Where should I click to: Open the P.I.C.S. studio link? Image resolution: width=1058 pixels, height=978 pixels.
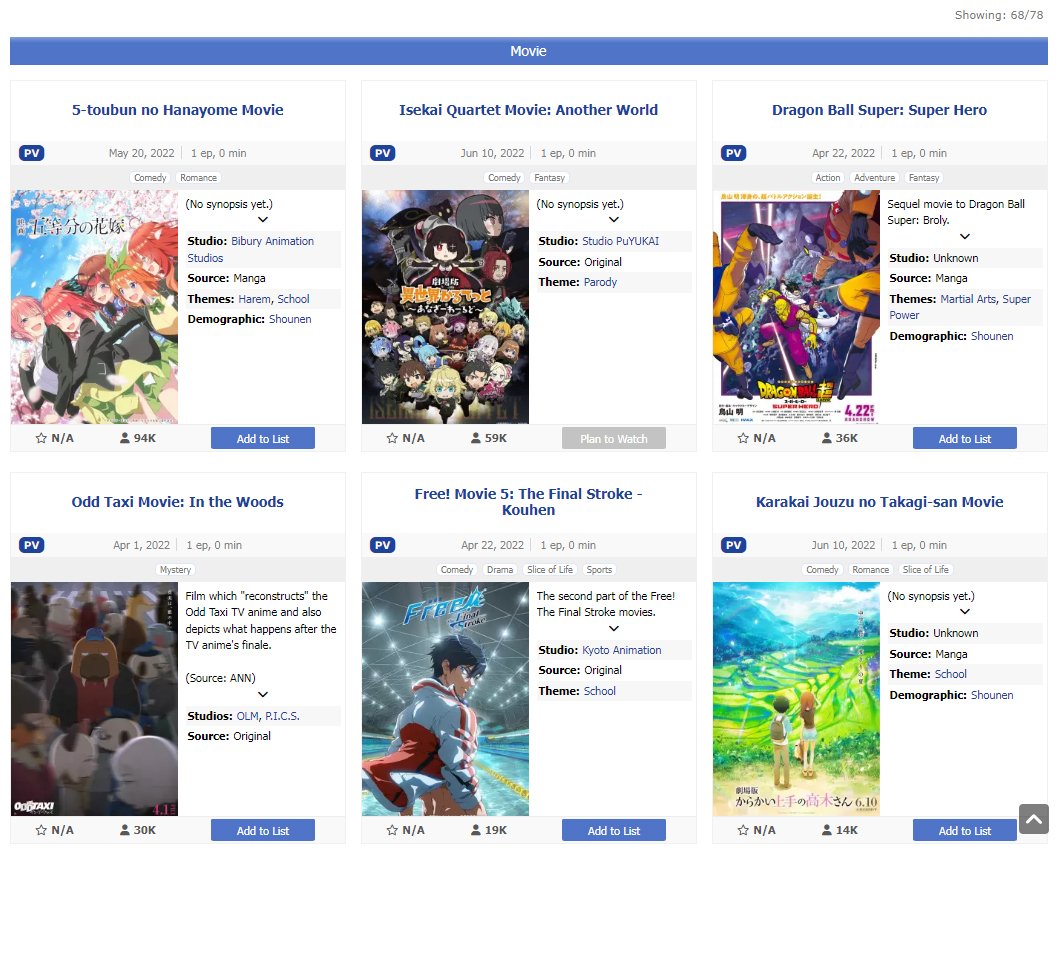click(282, 716)
